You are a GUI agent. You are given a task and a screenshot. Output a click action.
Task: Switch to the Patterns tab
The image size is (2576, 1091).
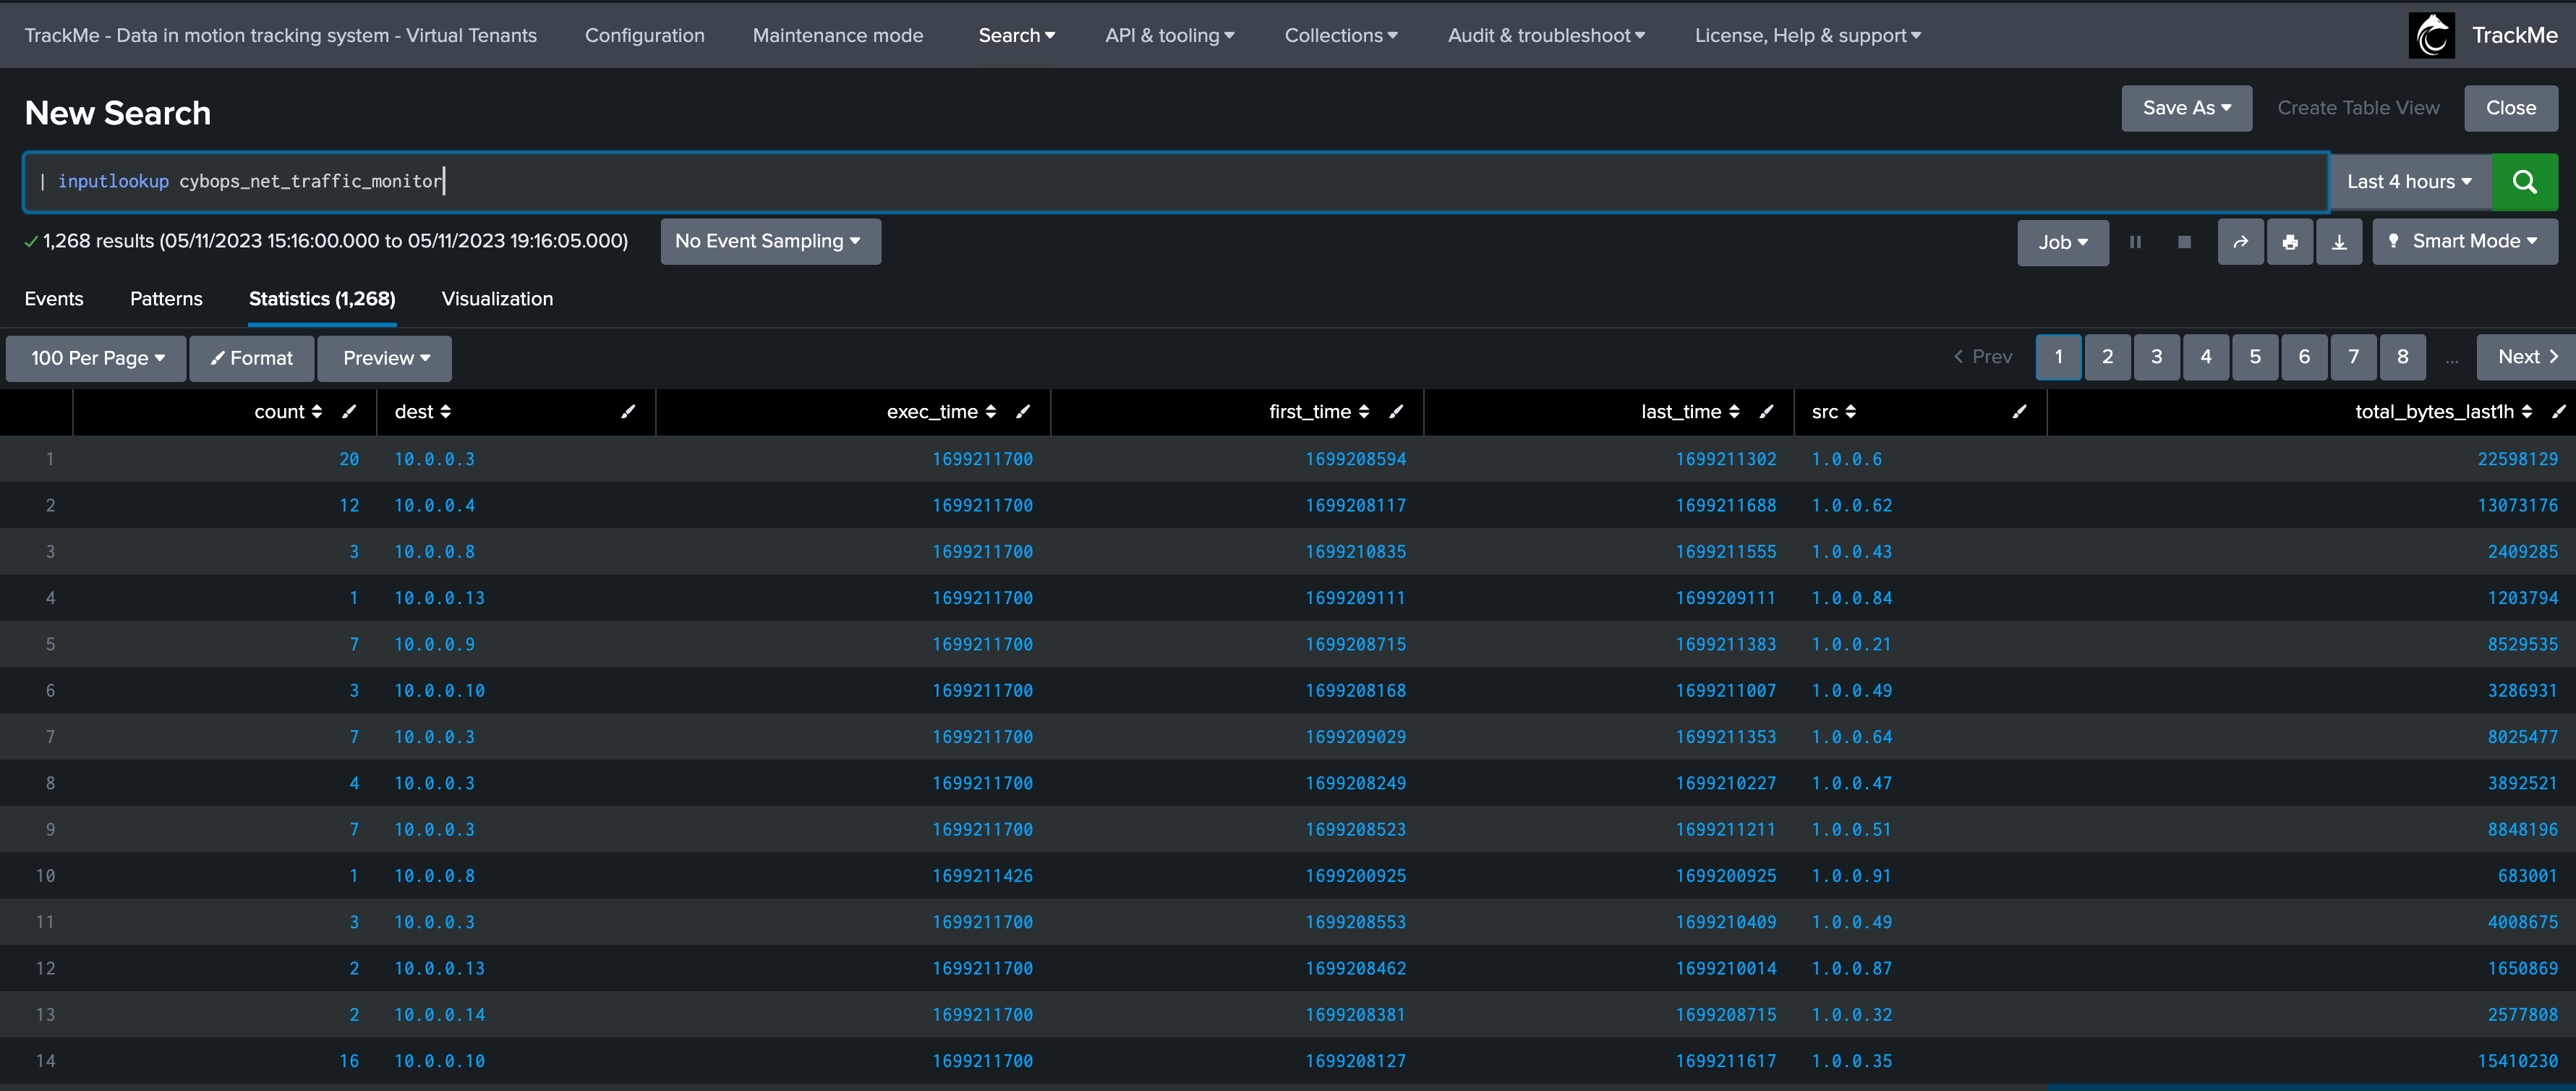tap(166, 299)
